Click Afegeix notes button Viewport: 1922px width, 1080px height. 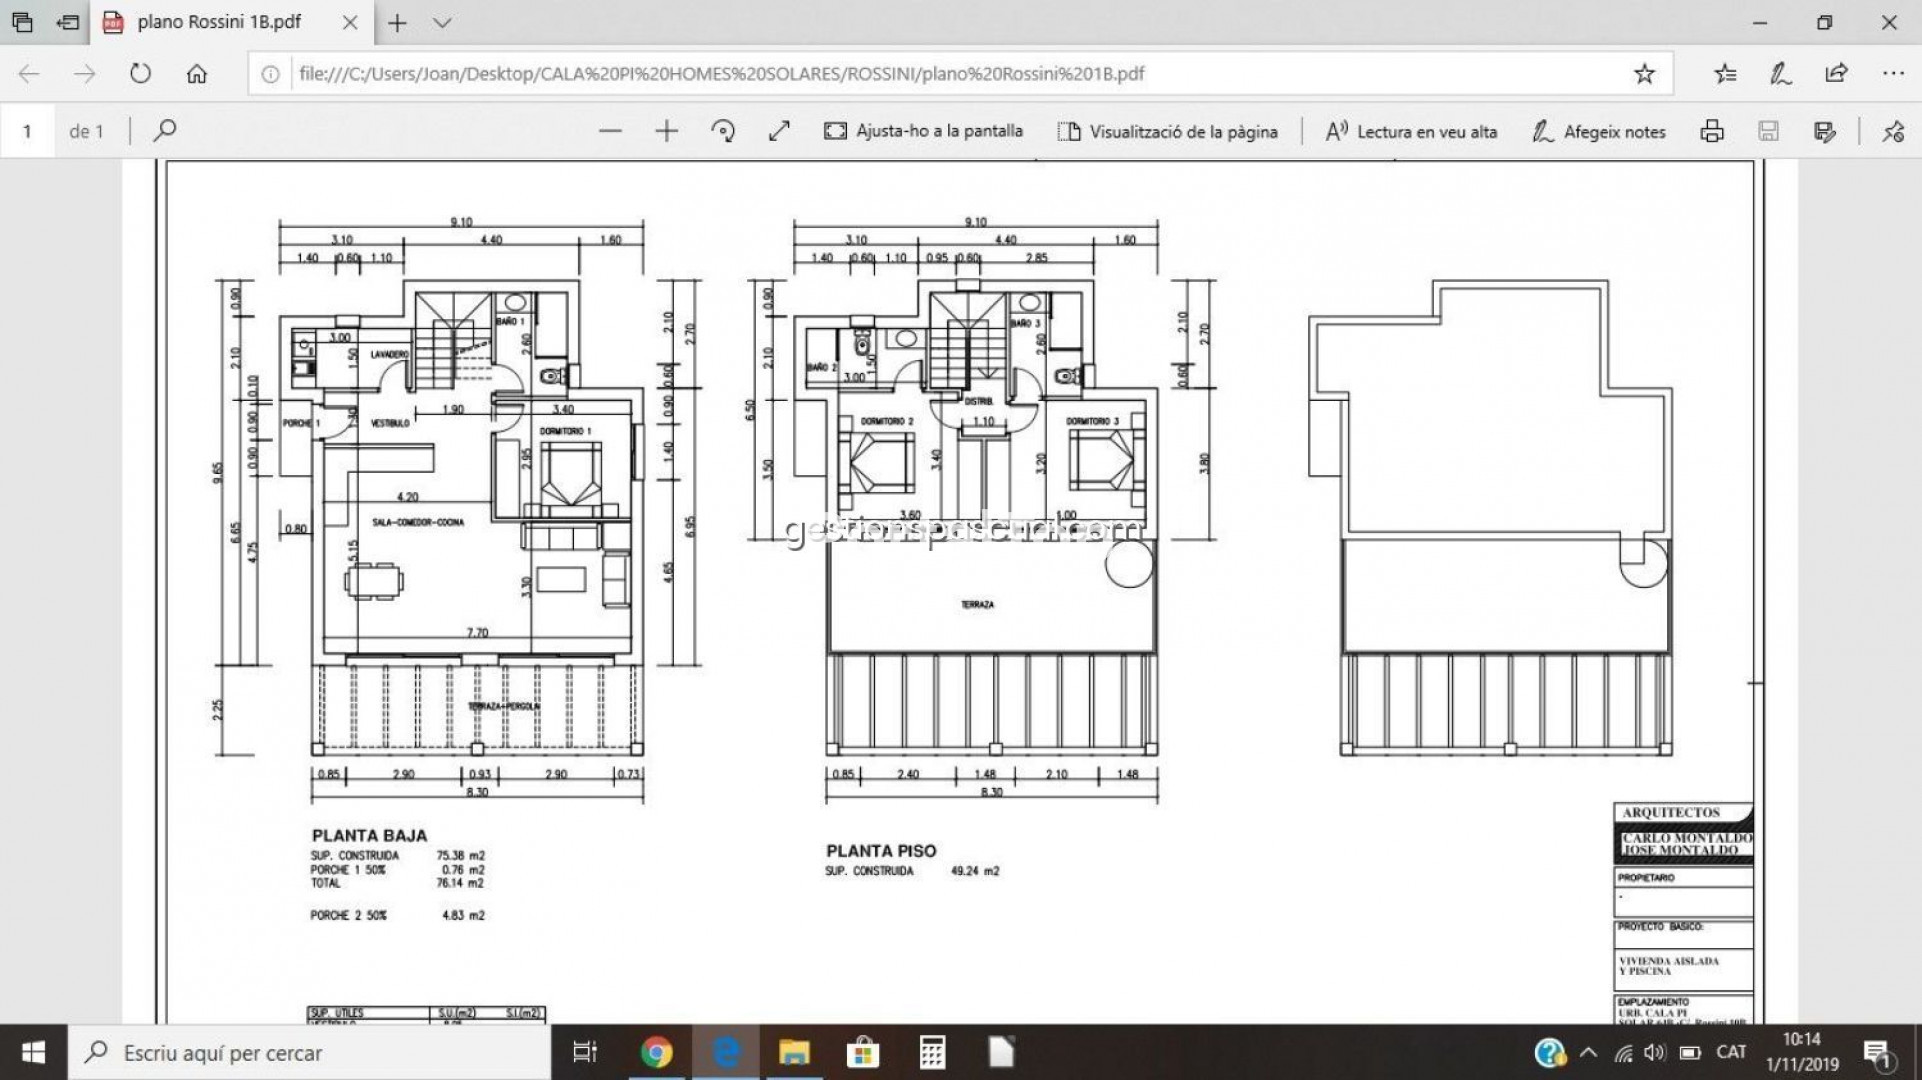point(1598,131)
